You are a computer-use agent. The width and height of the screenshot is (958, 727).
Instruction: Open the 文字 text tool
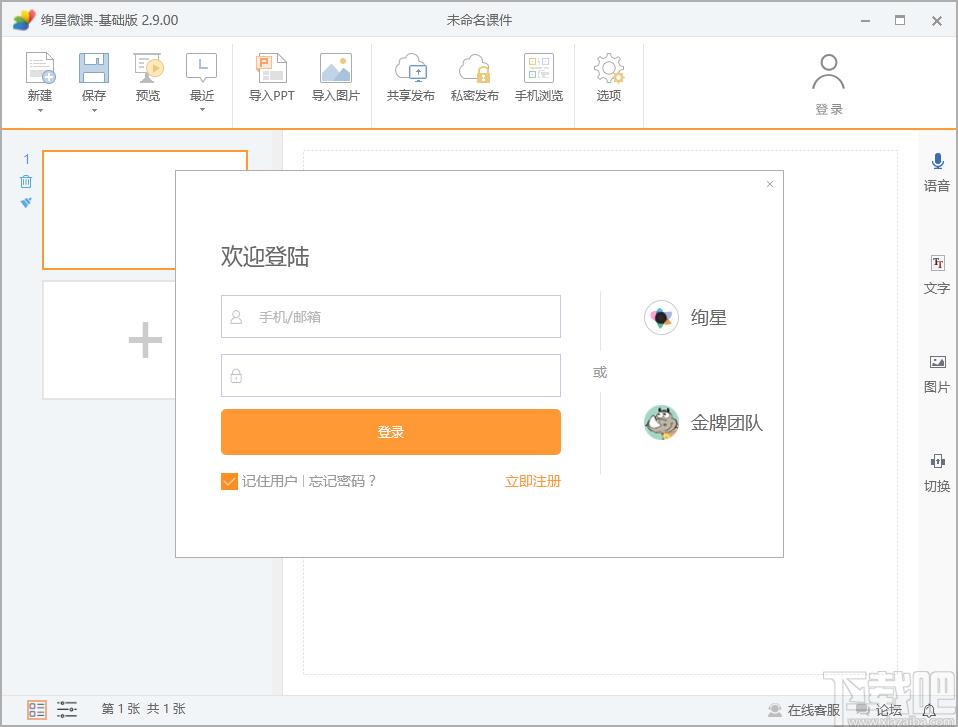[x=937, y=275]
